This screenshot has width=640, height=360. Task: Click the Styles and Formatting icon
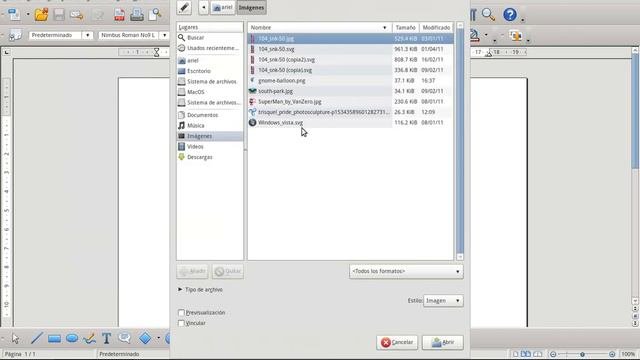coord(15,36)
